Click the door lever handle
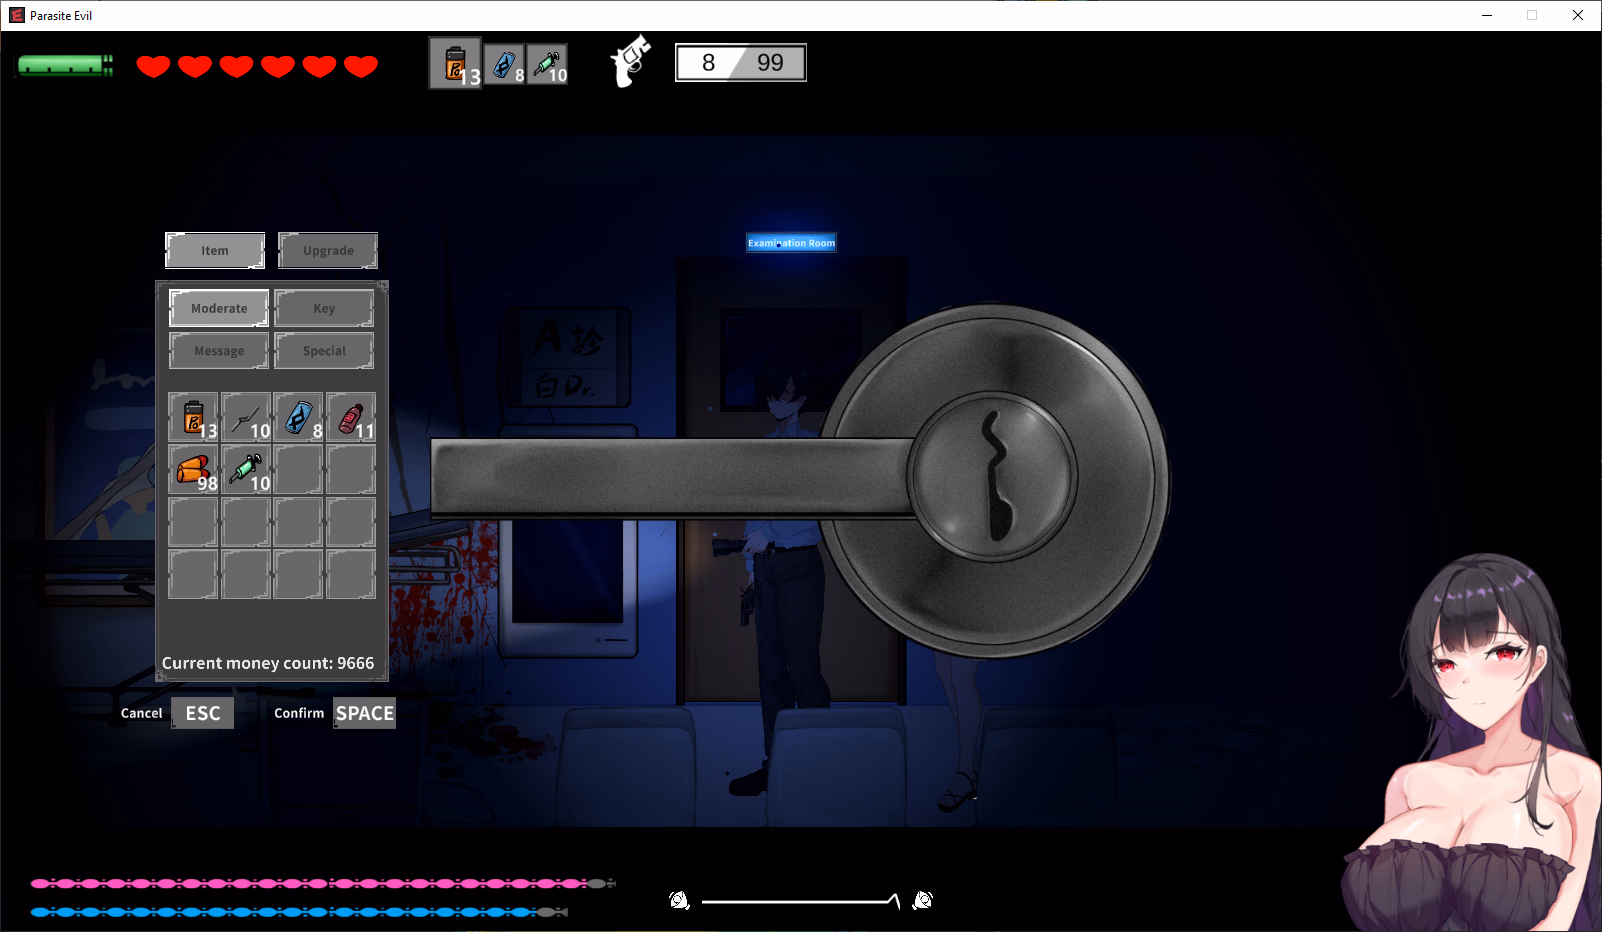Screen dimensions: 1602x932 click(672, 477)
